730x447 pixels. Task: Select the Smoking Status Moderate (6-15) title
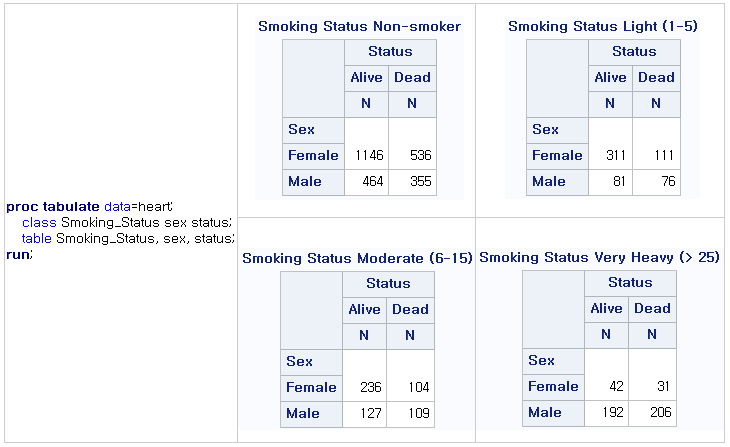357,258
